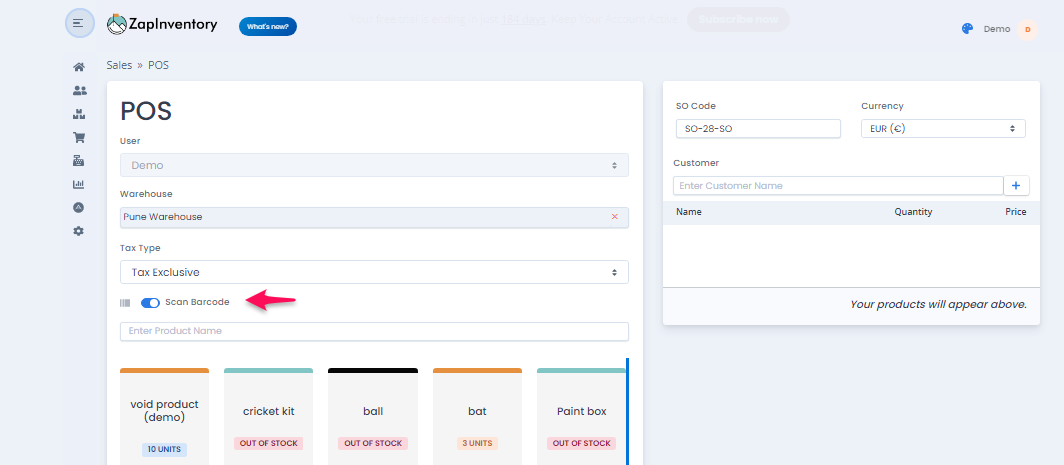The width and height of the screenshot is (1064, 465).
Task: Open the User dropdown showing Demo
Action: 375,165
